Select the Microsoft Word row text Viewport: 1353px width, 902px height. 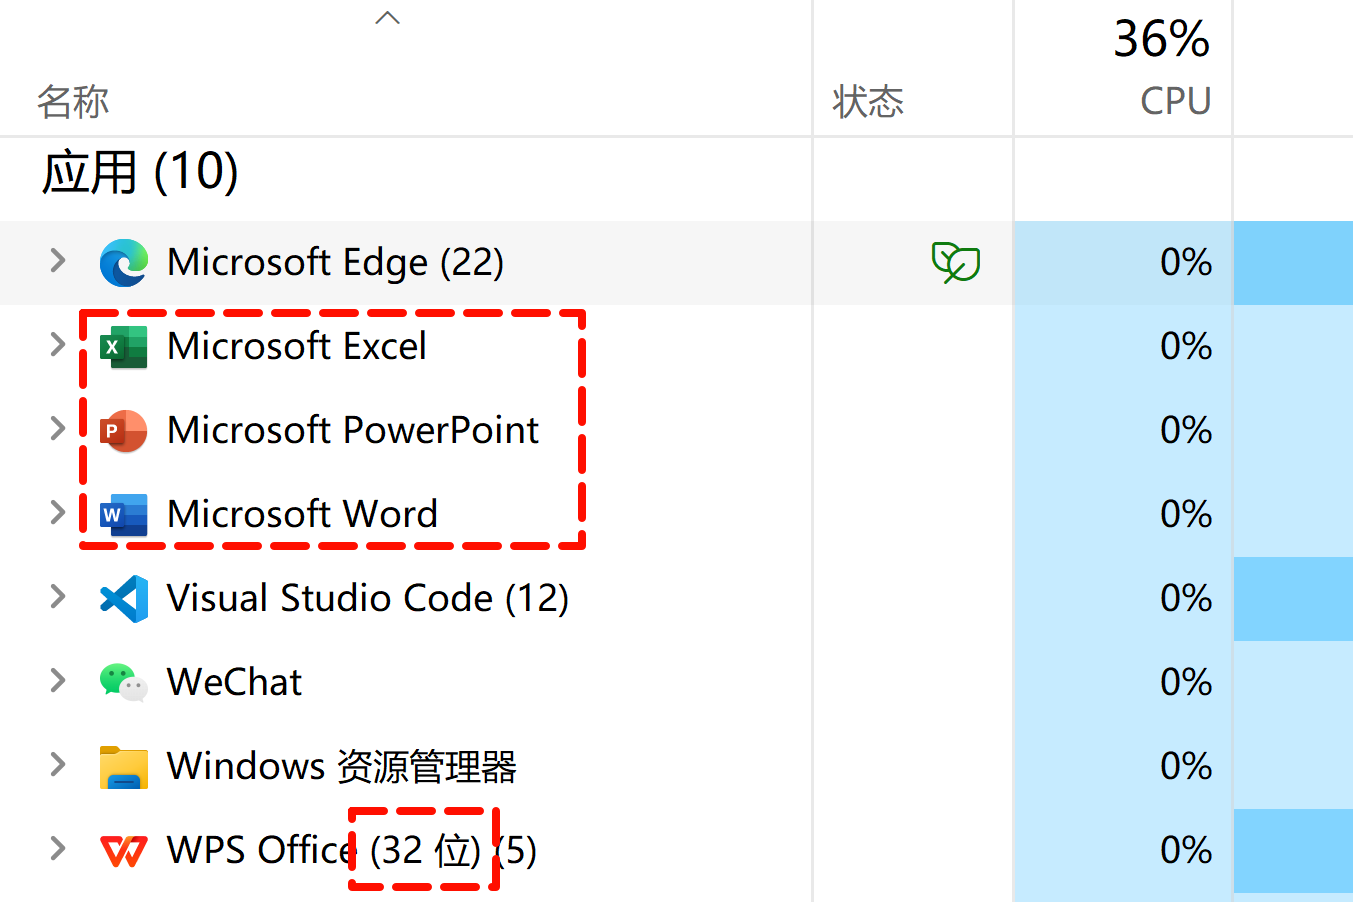tap(302, 514)
